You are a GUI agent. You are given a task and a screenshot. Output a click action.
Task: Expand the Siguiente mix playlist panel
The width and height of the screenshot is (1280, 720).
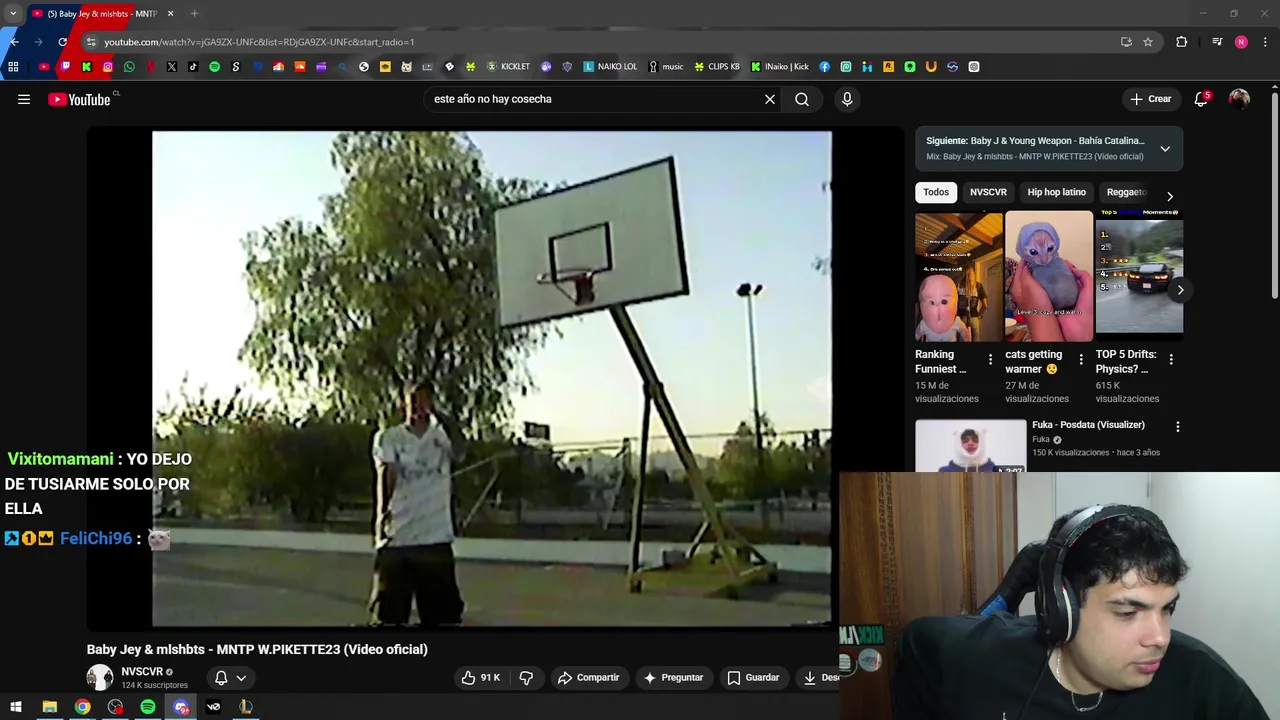tap(1165, 149)
